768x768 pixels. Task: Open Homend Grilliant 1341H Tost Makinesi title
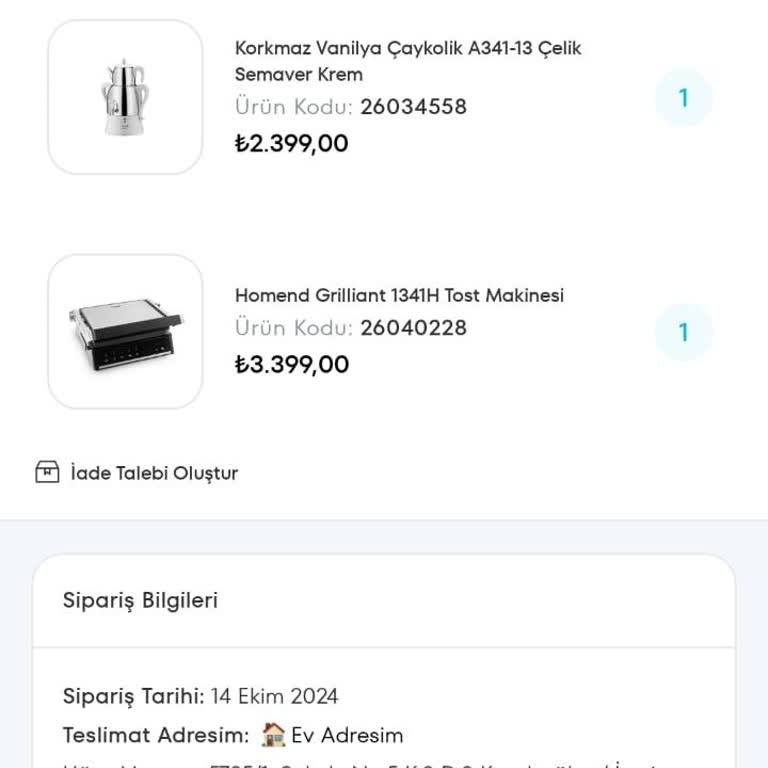(x=399, y=295)
